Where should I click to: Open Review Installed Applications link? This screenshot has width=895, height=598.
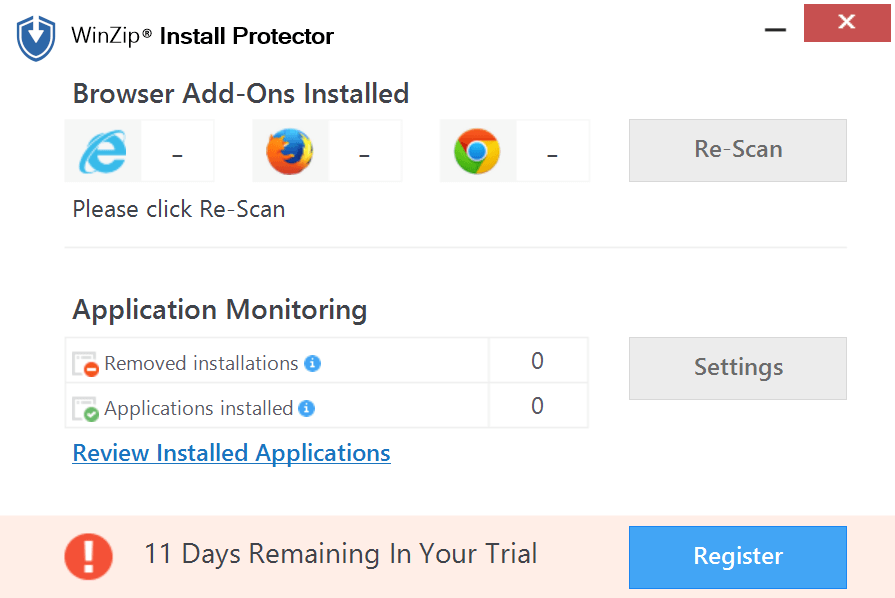(x=231, y=453)
